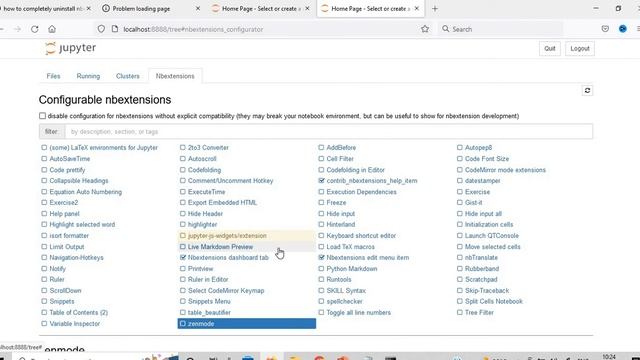
Task: Open Launch QTConsole link
Action: tap(492, 236)
